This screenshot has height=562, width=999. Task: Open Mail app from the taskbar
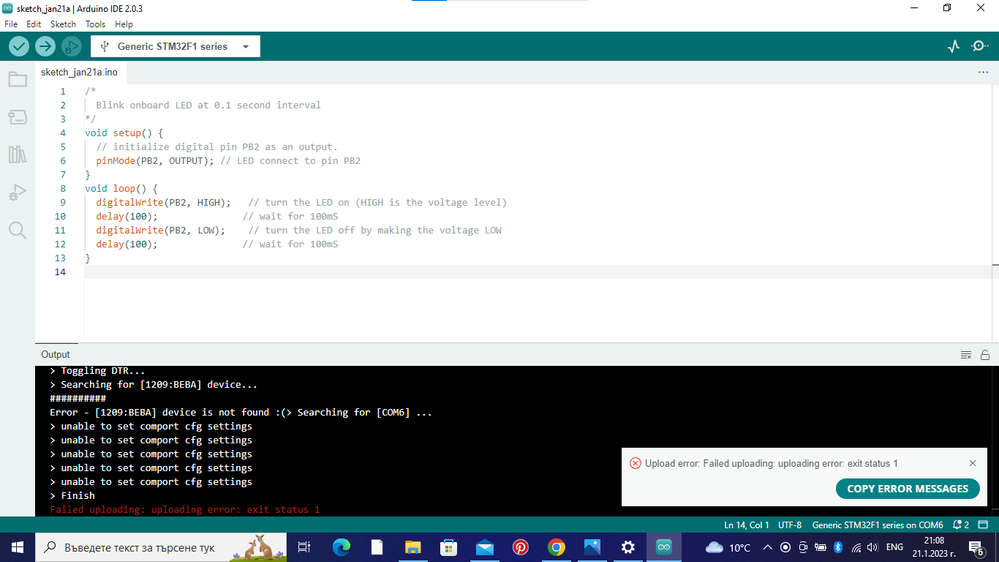pyautogui.click(x=485, y=547)
